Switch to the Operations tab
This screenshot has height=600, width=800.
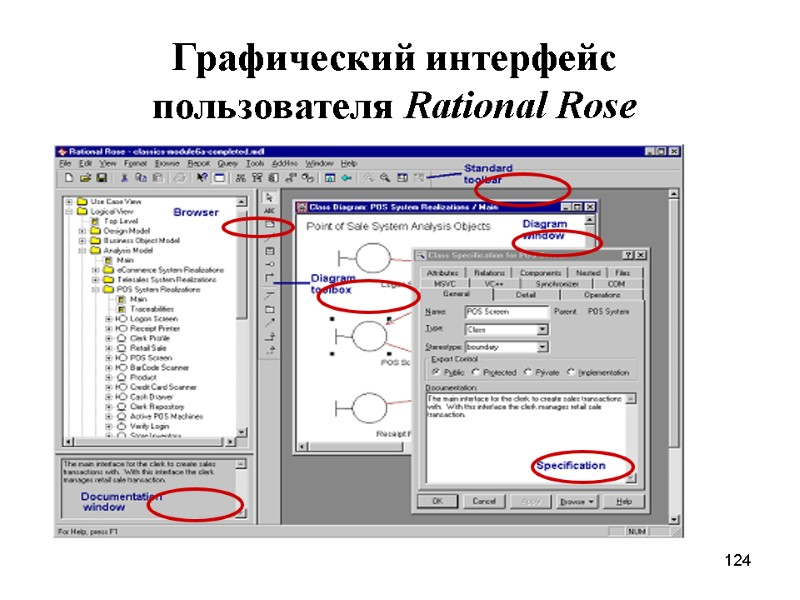click(602, 294)
